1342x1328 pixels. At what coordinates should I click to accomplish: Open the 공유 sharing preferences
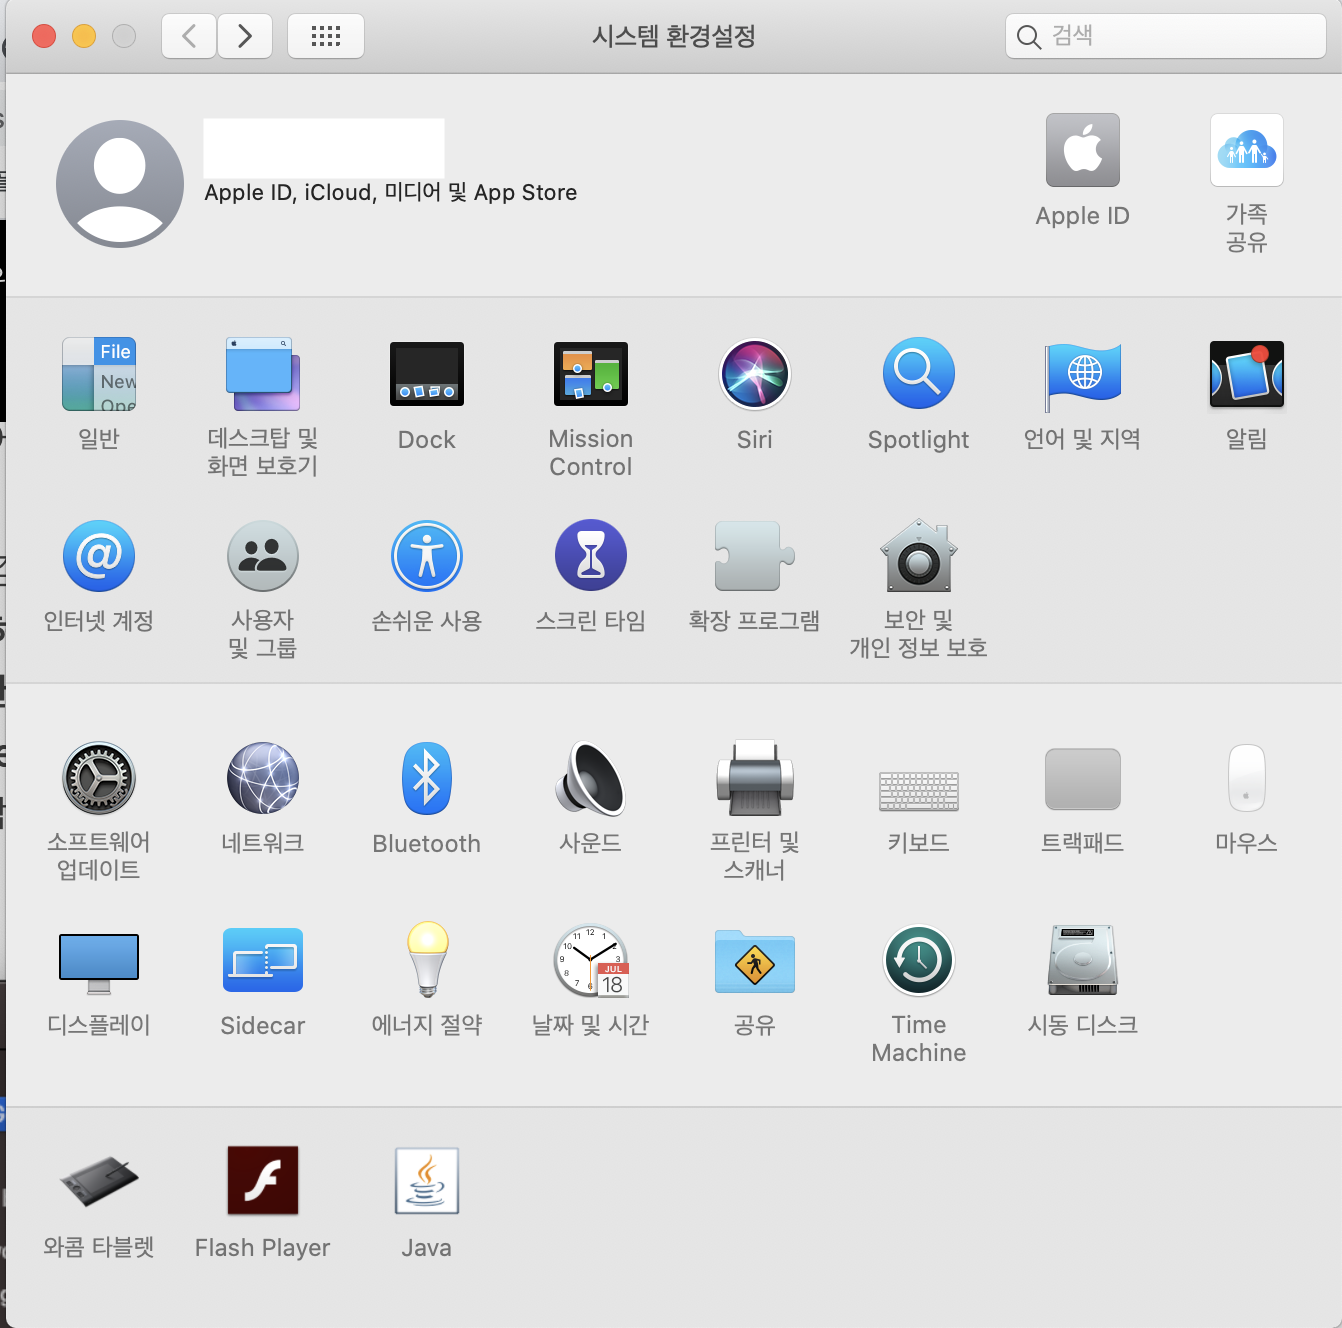pos(755,961)
